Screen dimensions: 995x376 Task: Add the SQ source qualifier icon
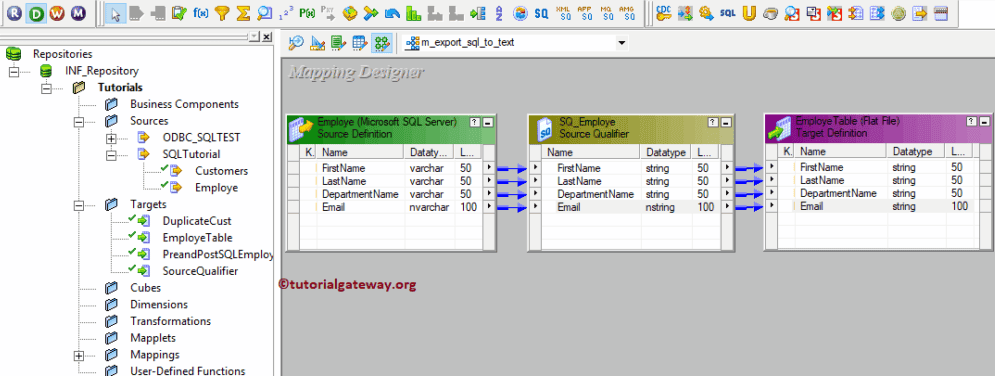(541, 13)
